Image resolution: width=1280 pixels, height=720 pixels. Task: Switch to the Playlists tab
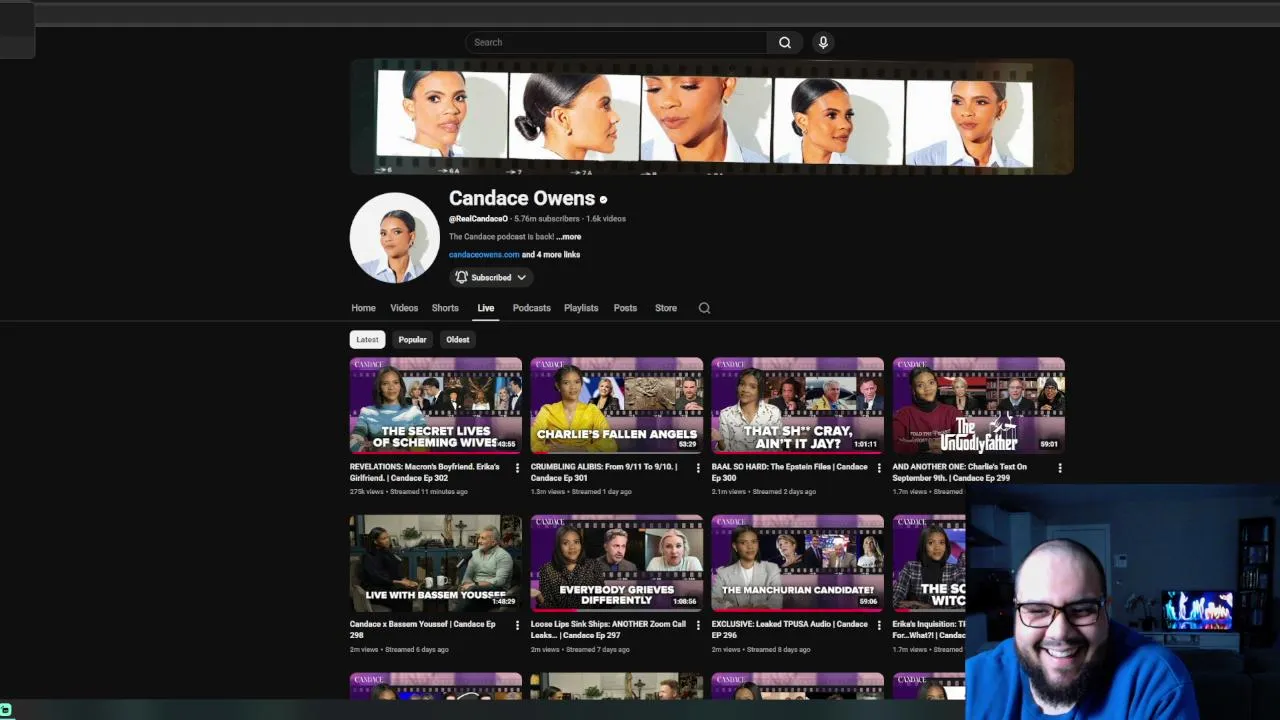point(581,308)
